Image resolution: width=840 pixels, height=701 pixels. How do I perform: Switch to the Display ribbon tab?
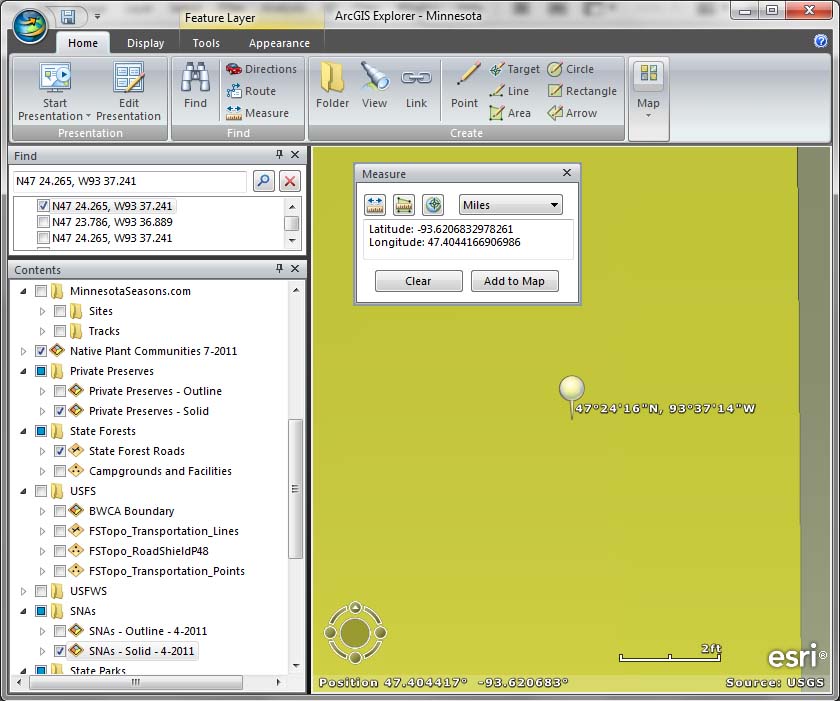coord(145,43)
